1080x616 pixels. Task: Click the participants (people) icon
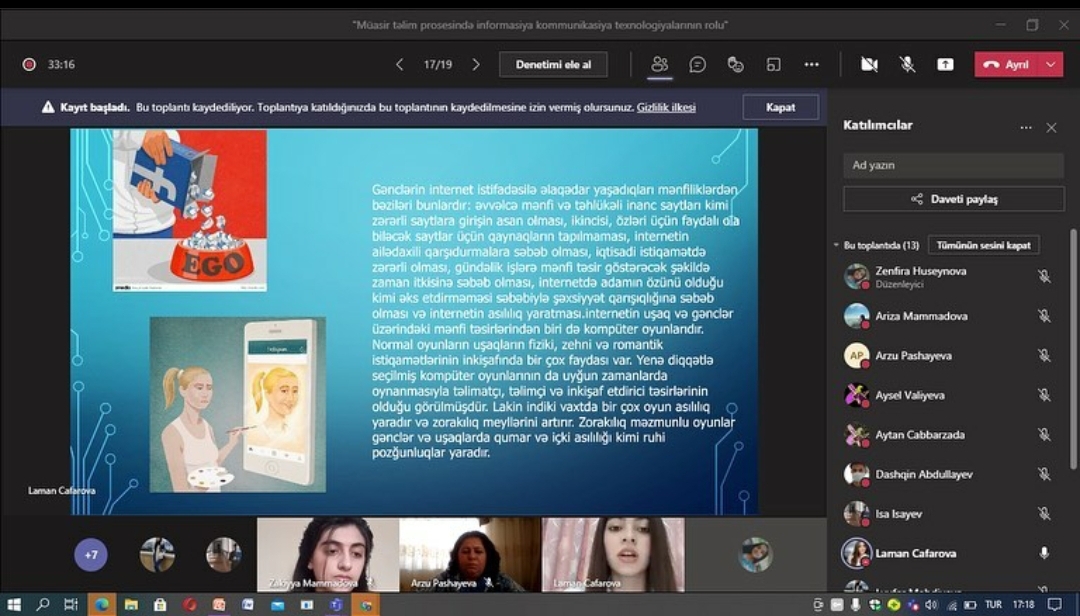(659, 64)
